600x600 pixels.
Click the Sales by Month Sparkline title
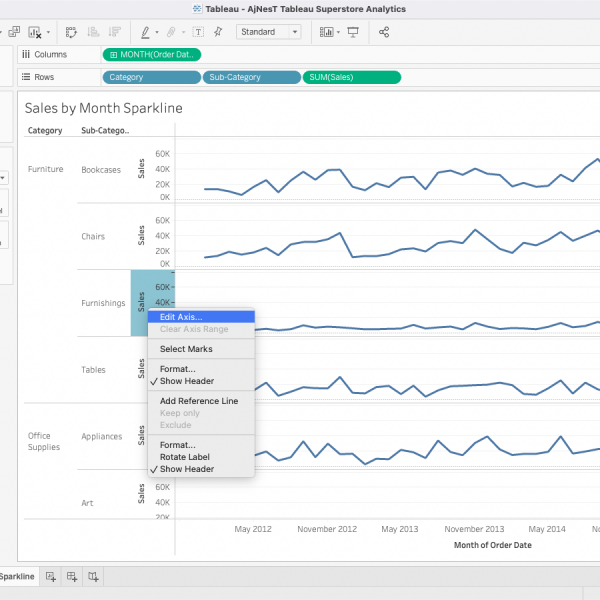tap(103, 108)
